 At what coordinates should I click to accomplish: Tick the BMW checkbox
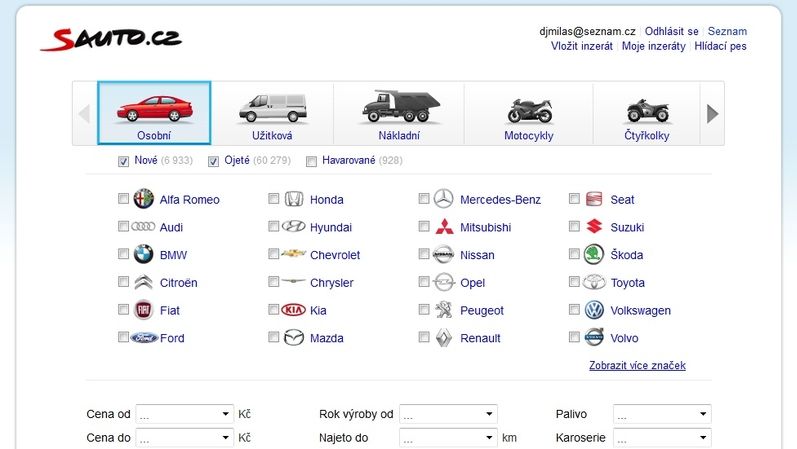[x=124, y=253]
